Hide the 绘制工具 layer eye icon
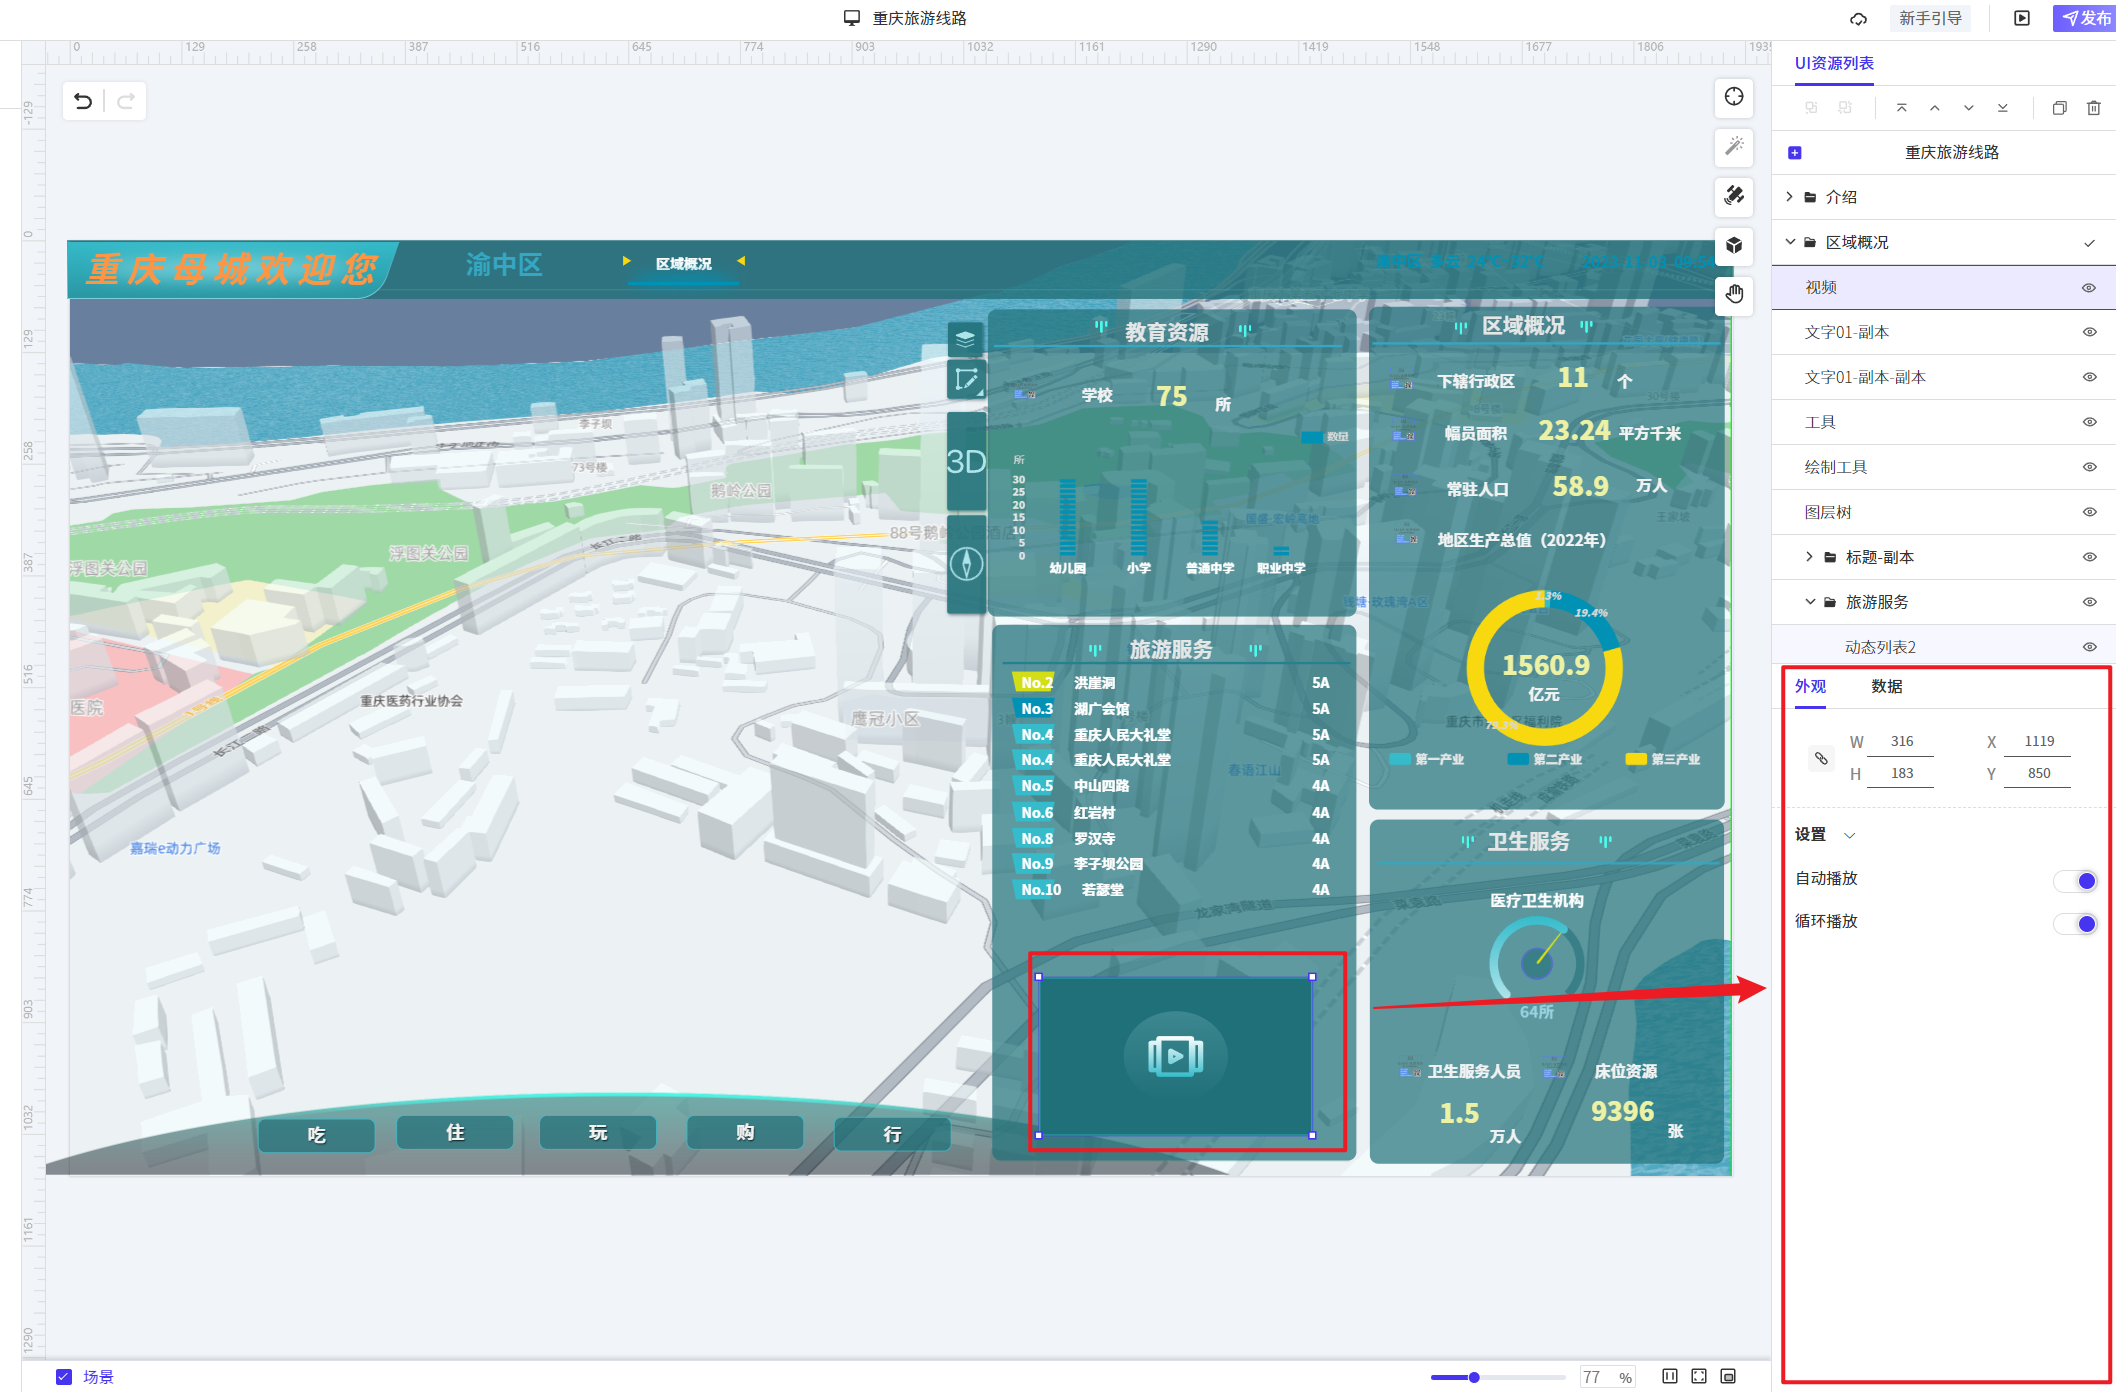2116x1392 pixels. 2089,467
